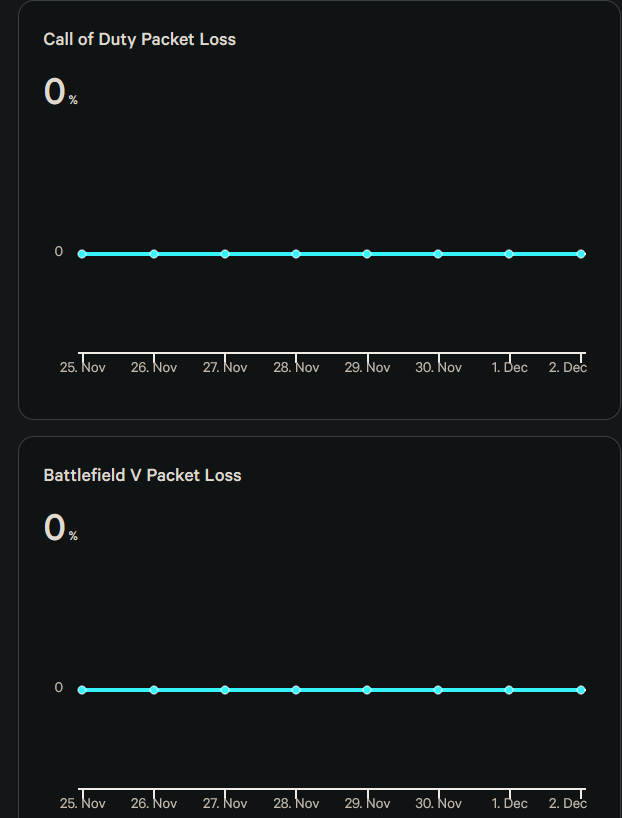622x818 pixels.
Task: Click the 0 y-axis label in Call of Duty chart
Action: (x=59, y=252)
